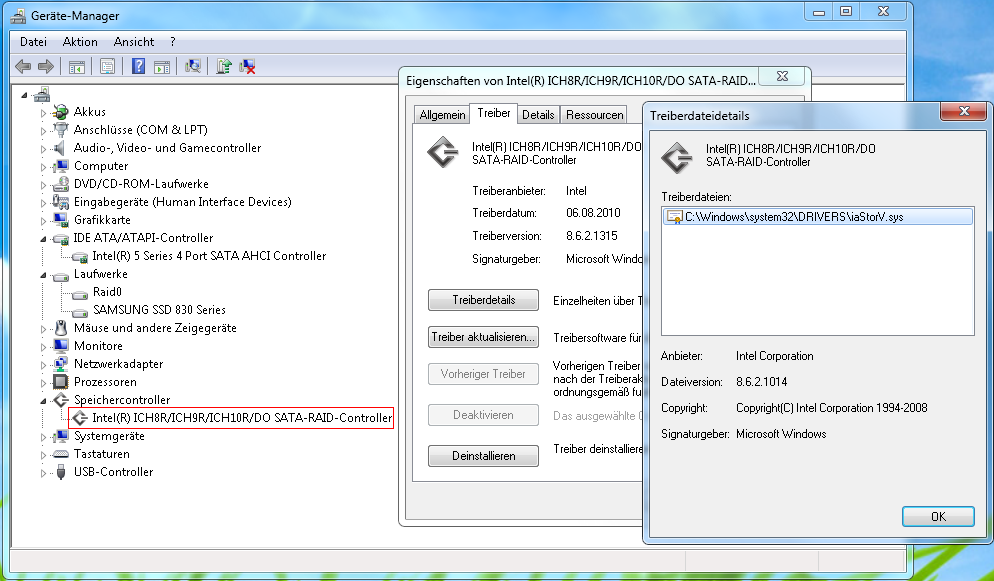Select the Treiber tab

494,113
